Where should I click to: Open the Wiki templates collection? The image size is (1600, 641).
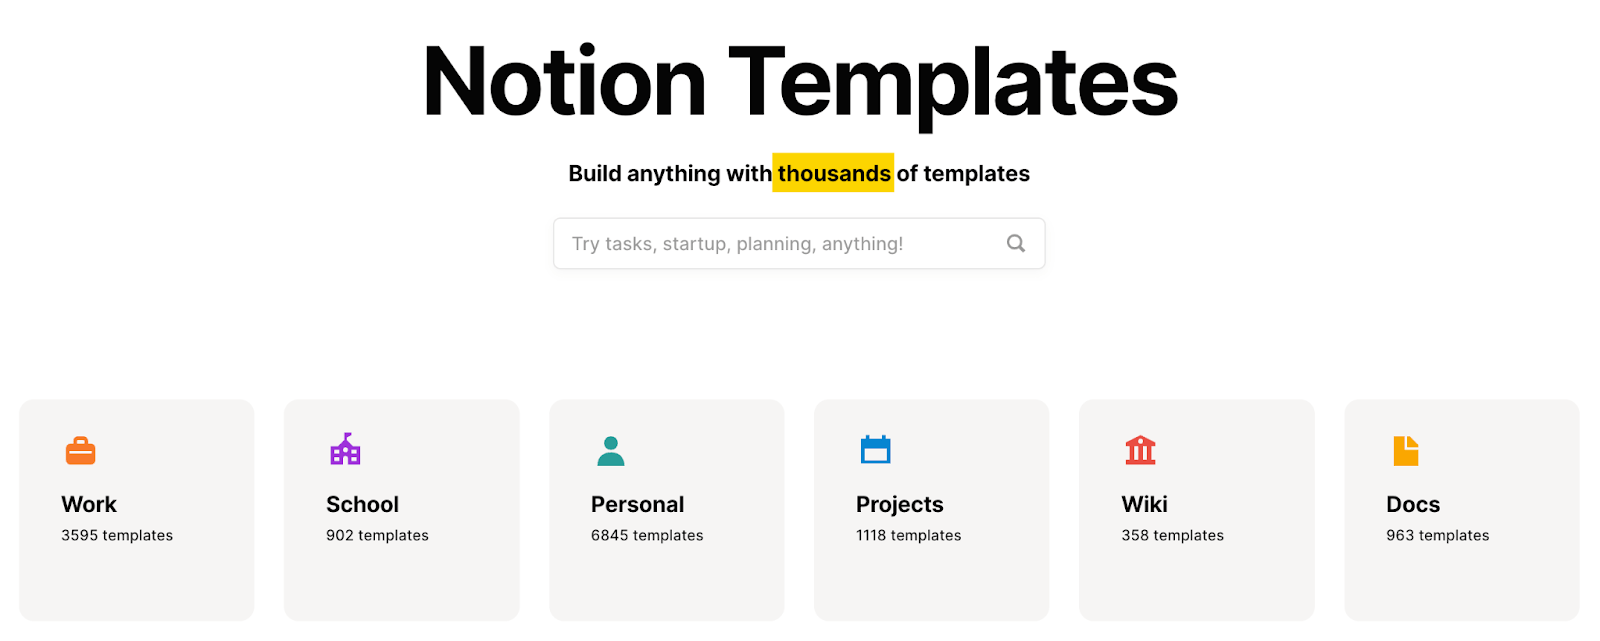pyautogui.click(x=1196, y=509)
